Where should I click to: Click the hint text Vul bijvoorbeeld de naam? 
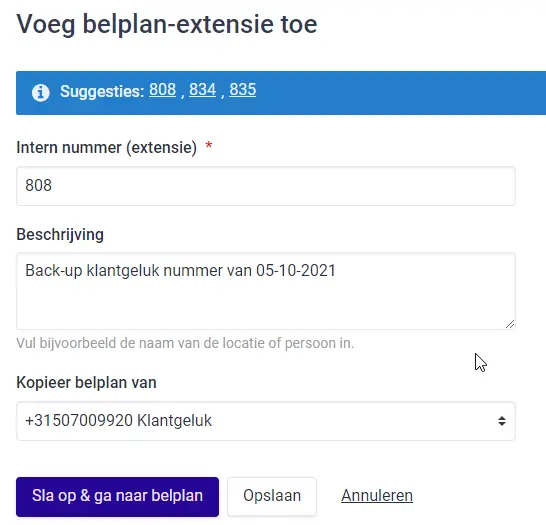click(x=185, y=343)
